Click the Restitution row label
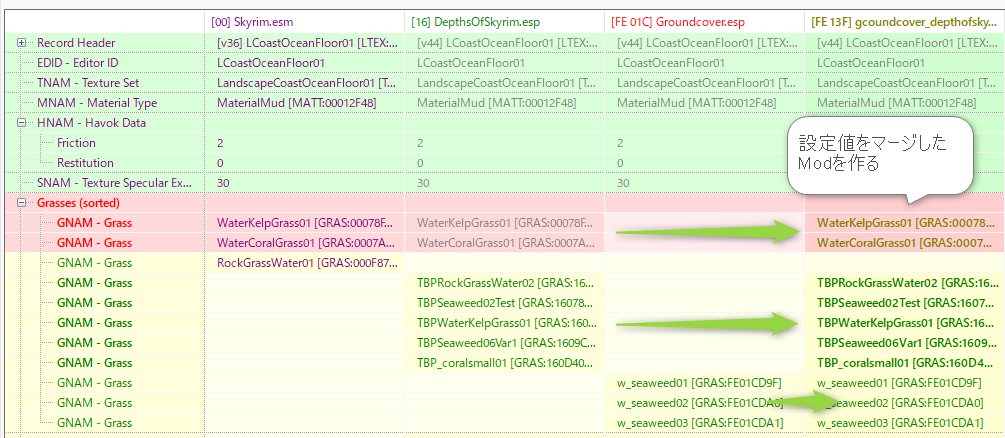Screen dimensions: 1005x438 pos(85,163)
